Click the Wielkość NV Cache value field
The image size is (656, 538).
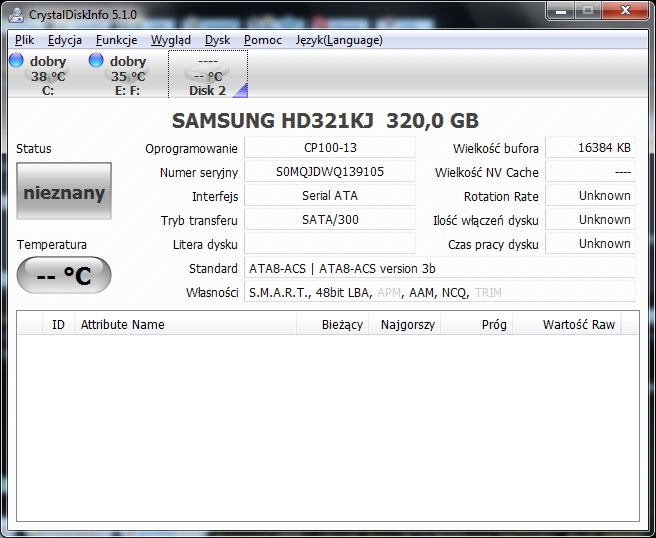coord(590,172)
